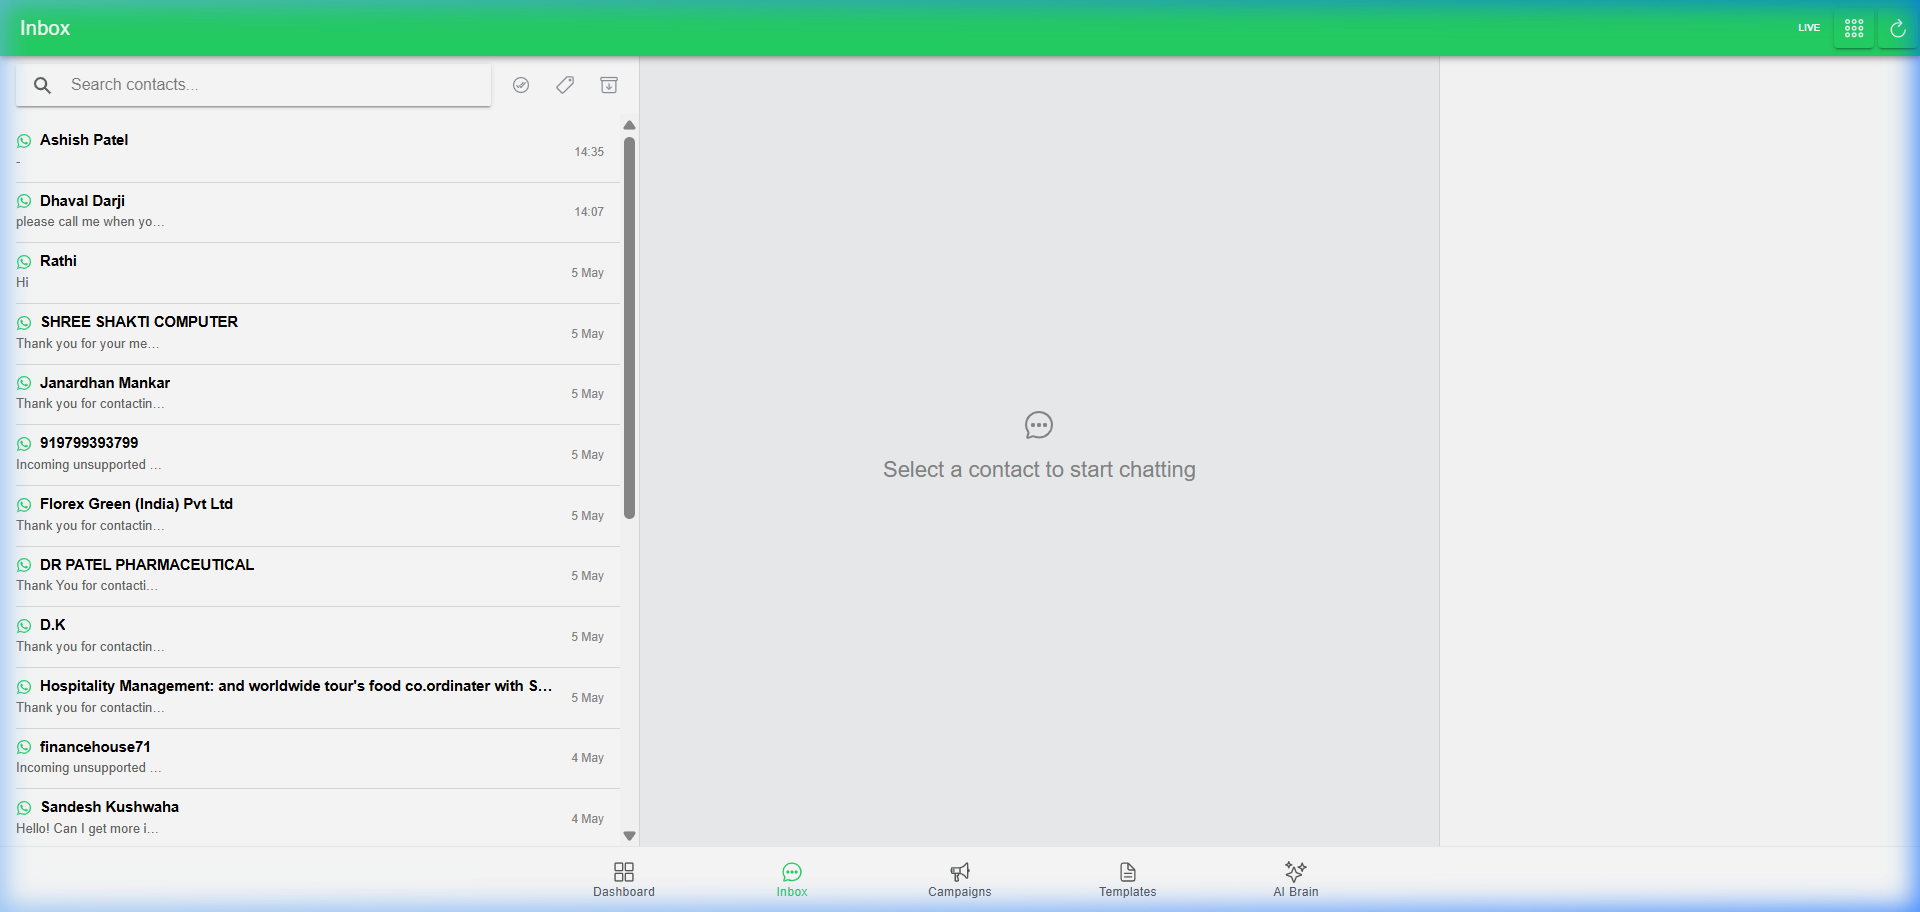This screenshot has height=912, width=1920.
Task: Click WhatsApp icon next to Florex Green
Action: tap(24, 505)
